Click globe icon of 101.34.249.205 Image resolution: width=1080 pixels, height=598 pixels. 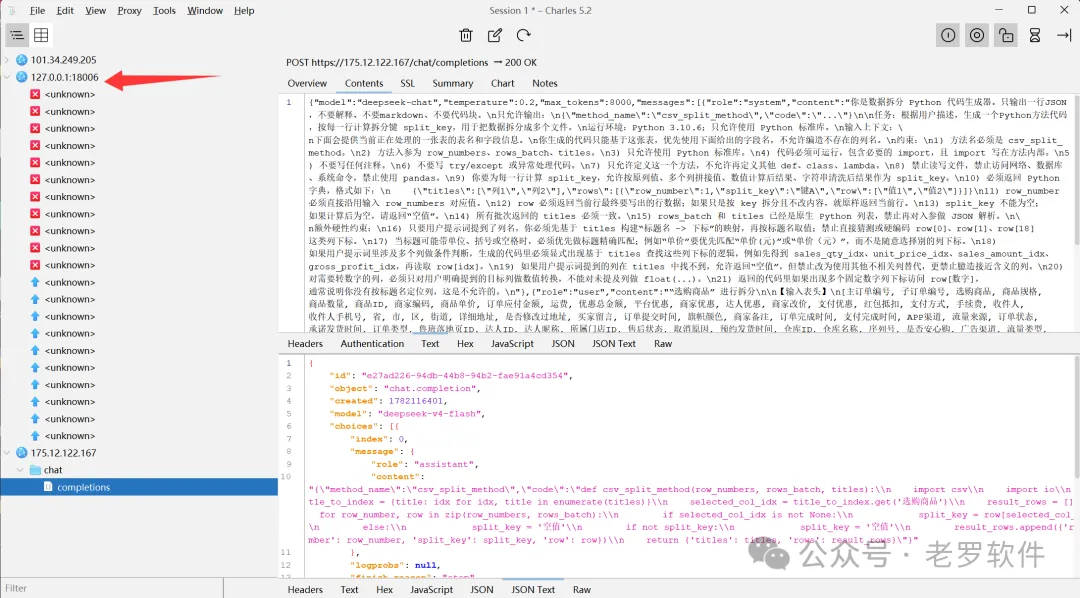pyautogui.click(x=21, y=60)
